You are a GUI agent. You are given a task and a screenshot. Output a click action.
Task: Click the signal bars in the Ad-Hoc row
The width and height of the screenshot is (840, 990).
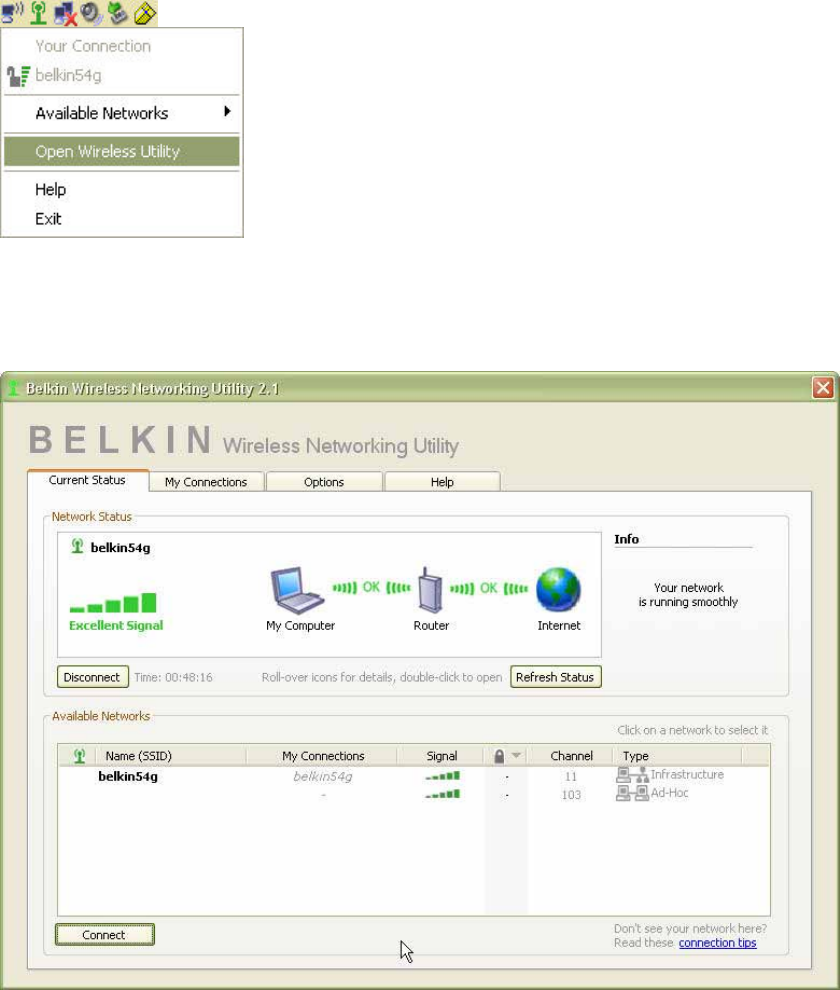tap(442, 794)
